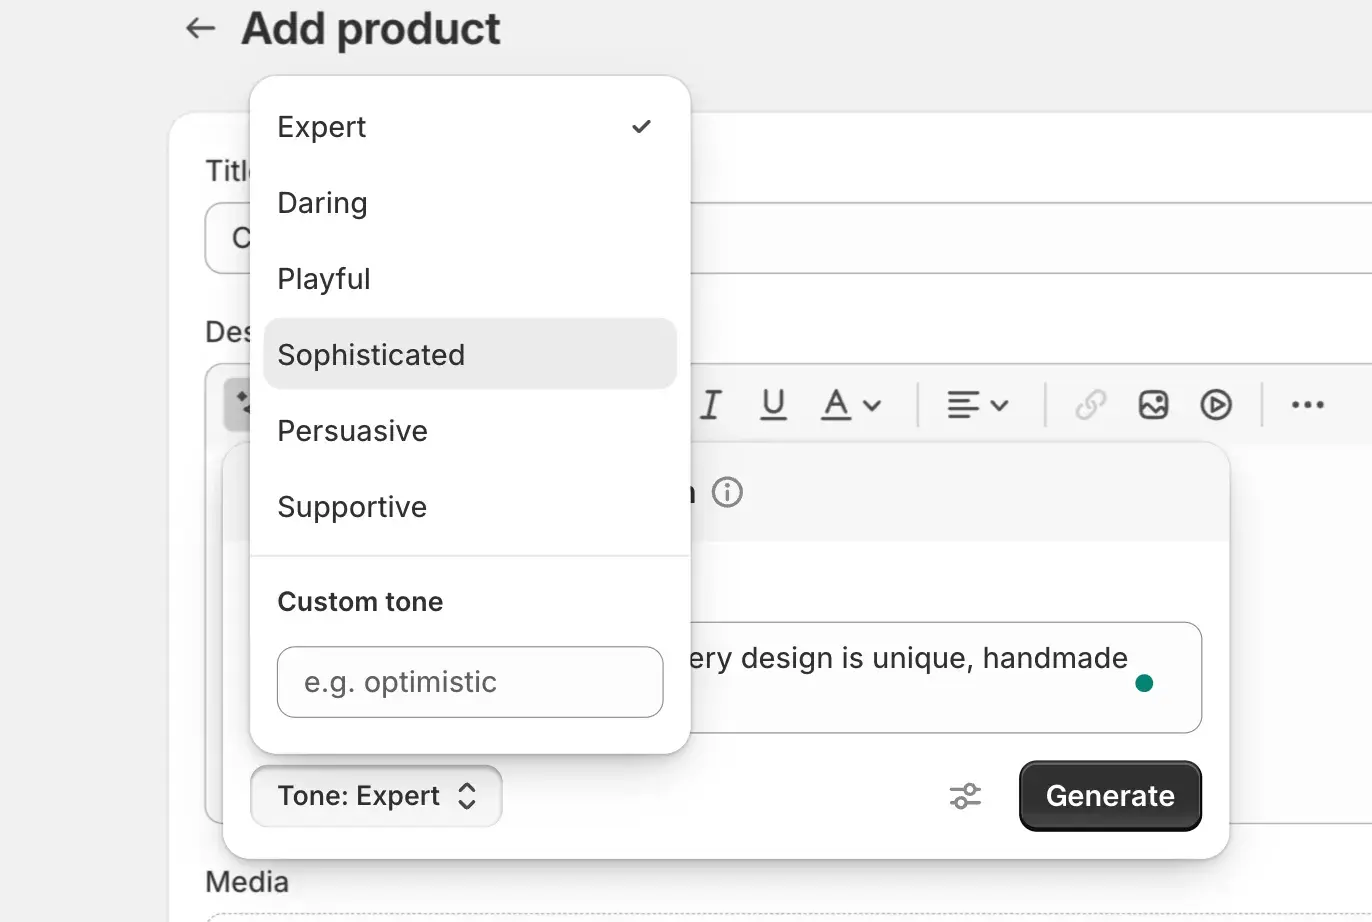Click the info icon in the popover header

[x=727, y=492]
